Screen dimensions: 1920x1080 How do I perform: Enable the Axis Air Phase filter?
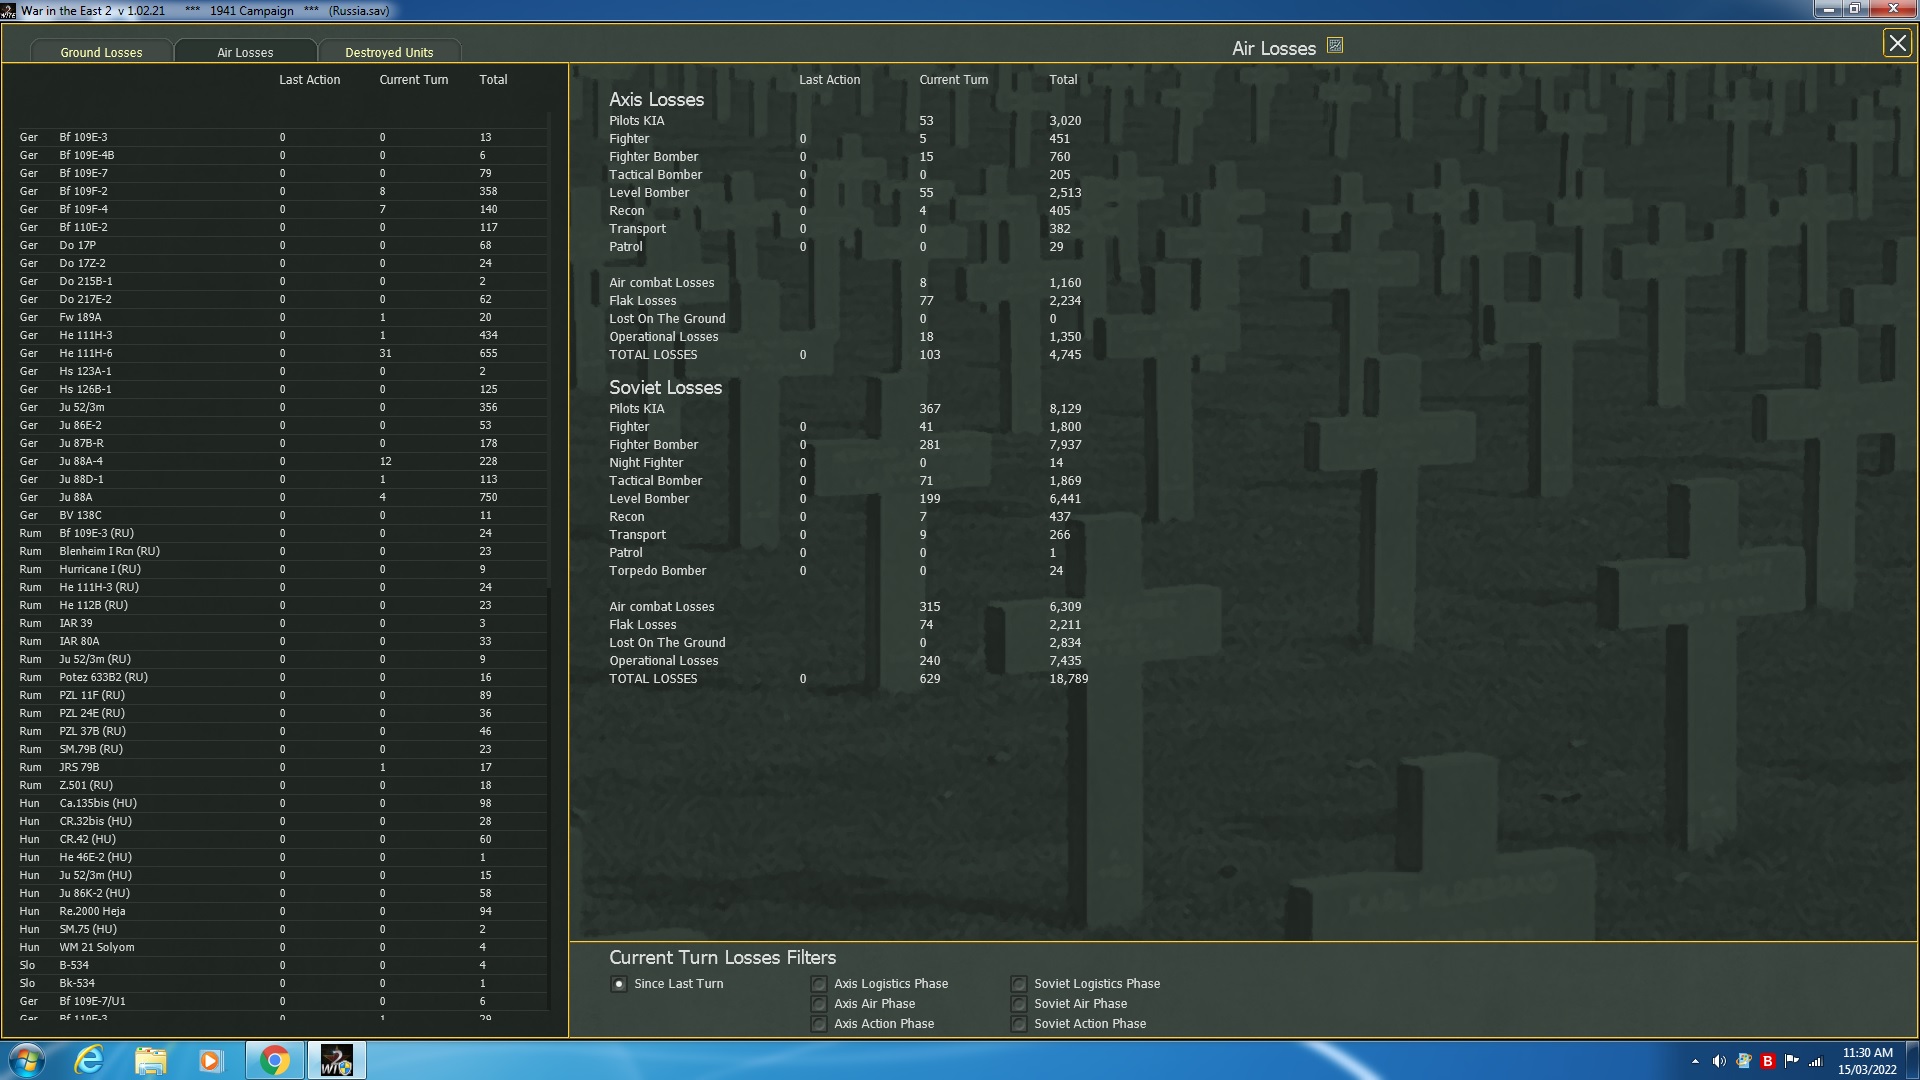[x=819, y=1004]
